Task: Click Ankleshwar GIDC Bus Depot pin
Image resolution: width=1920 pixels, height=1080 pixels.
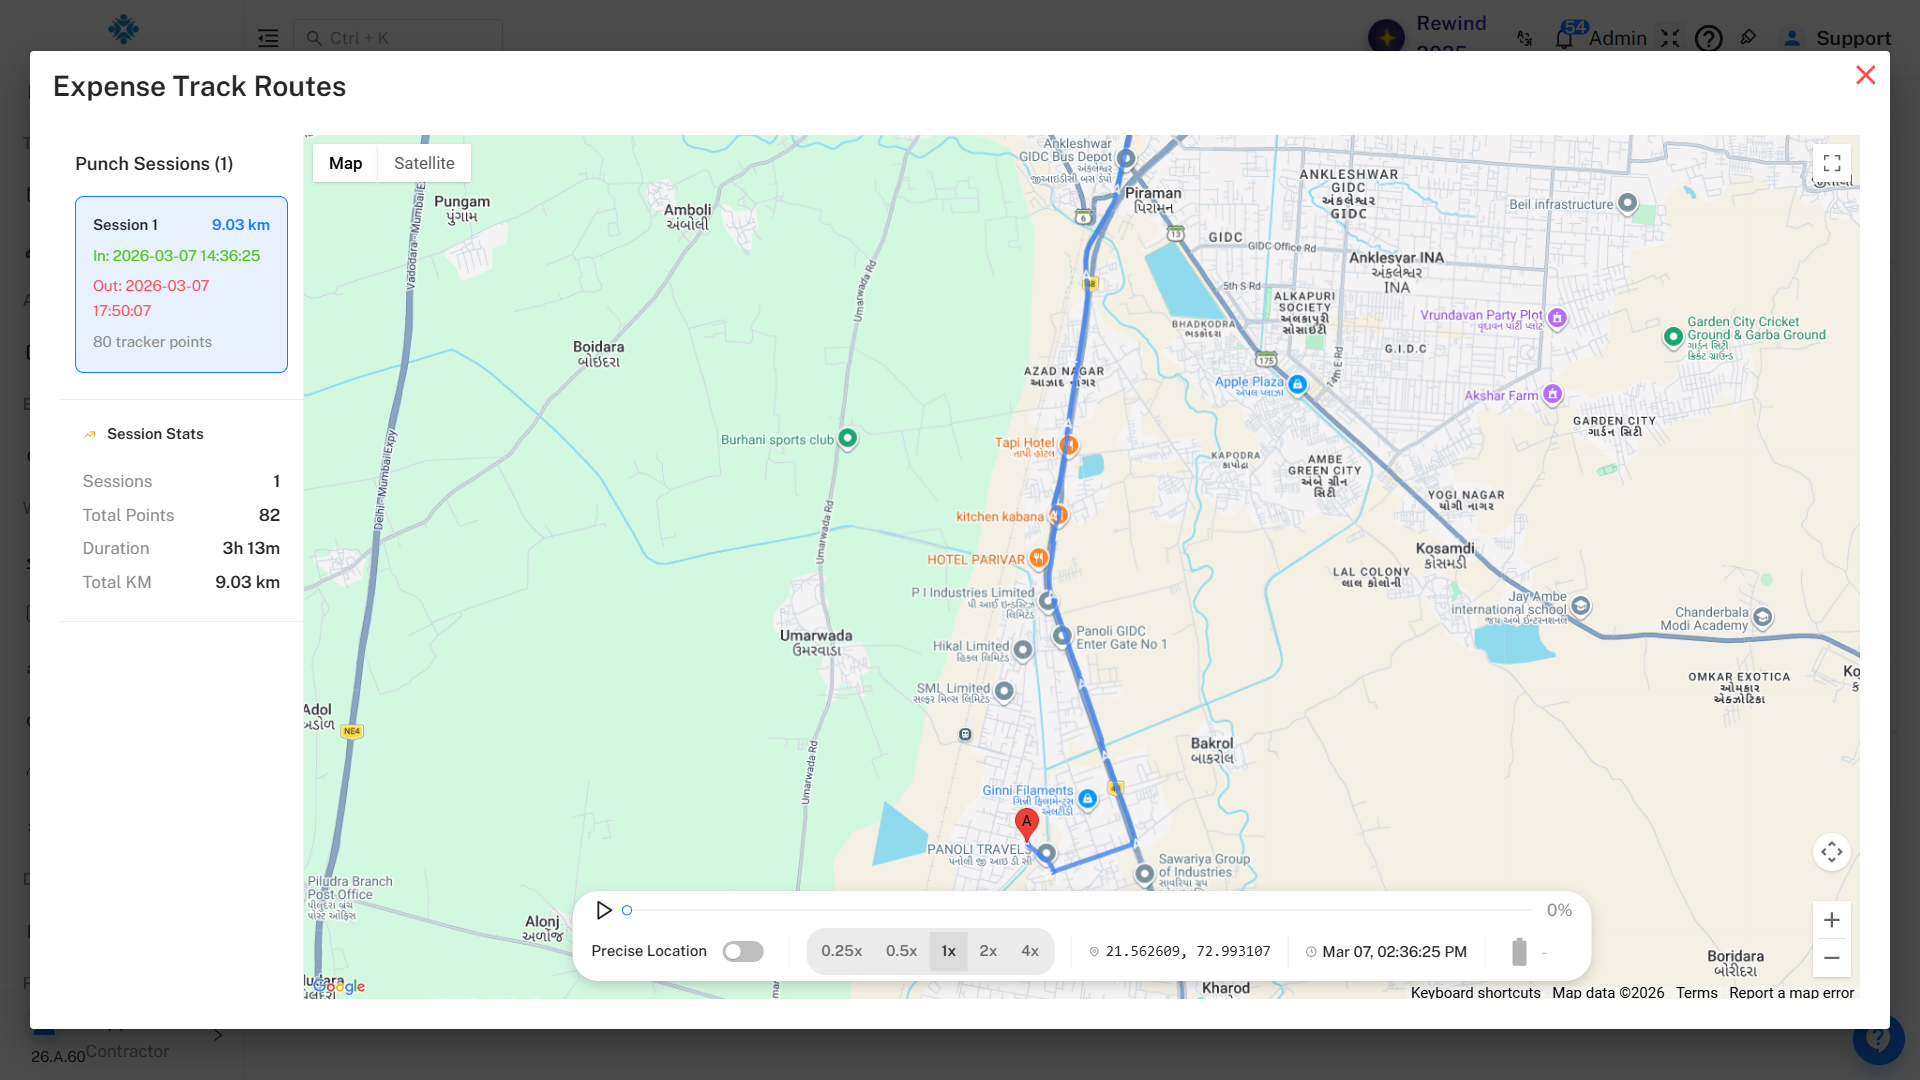Action: pyautogui.click(x=1126, y=158)
